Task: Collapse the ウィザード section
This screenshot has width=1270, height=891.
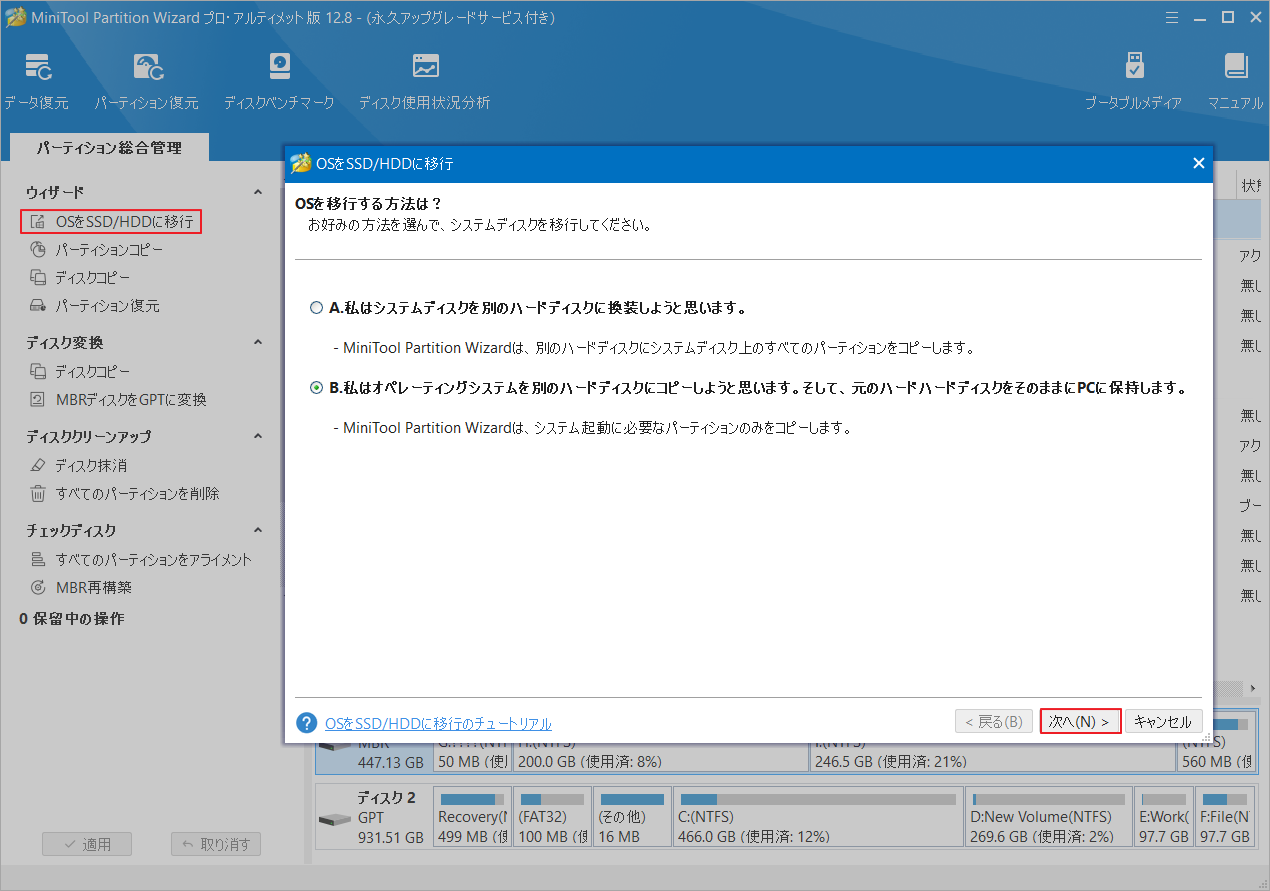Action: pyautogui.click(x=257, y=192)
